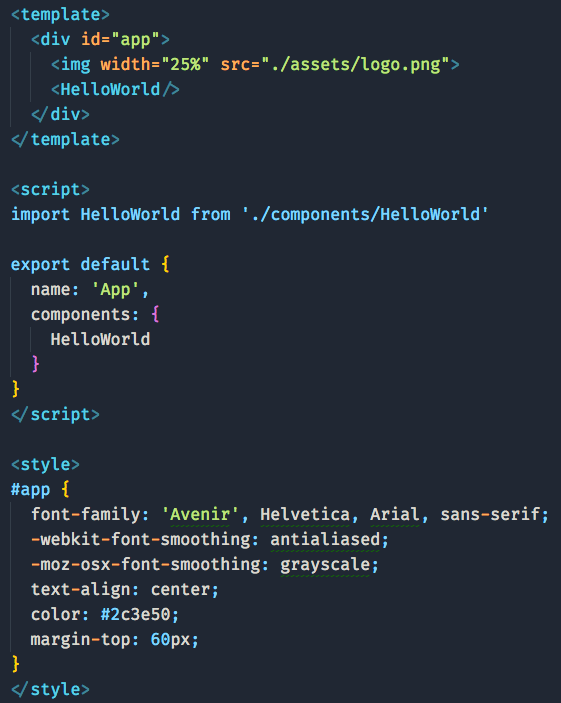Screen dimensions: 561x703
Task: Click the #2c3e50 color value
Action: [x=135, y=614]
